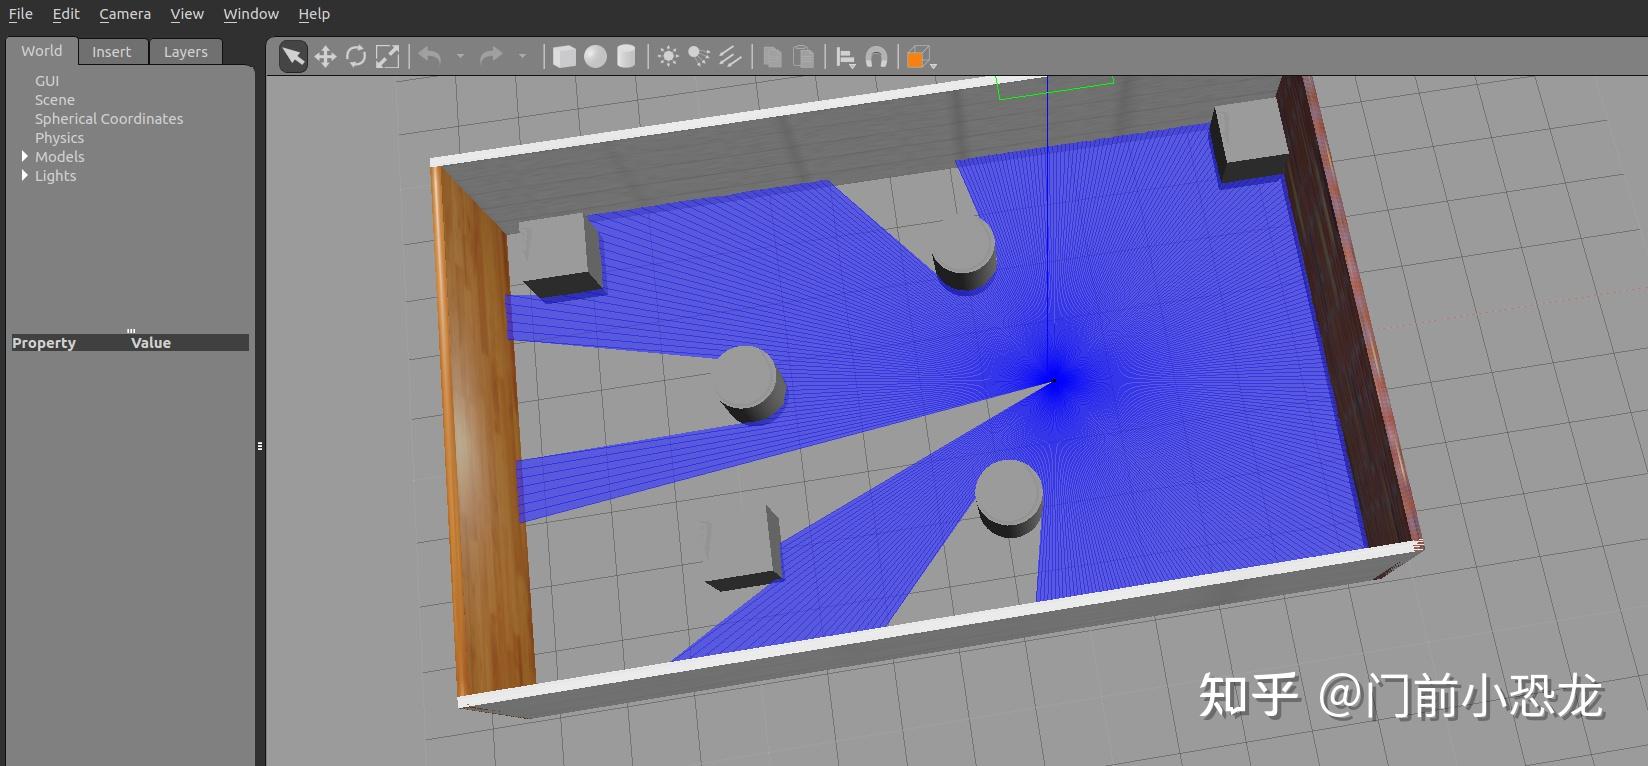
Task: Click the left panel splitter handle
Action: point(260,446)
